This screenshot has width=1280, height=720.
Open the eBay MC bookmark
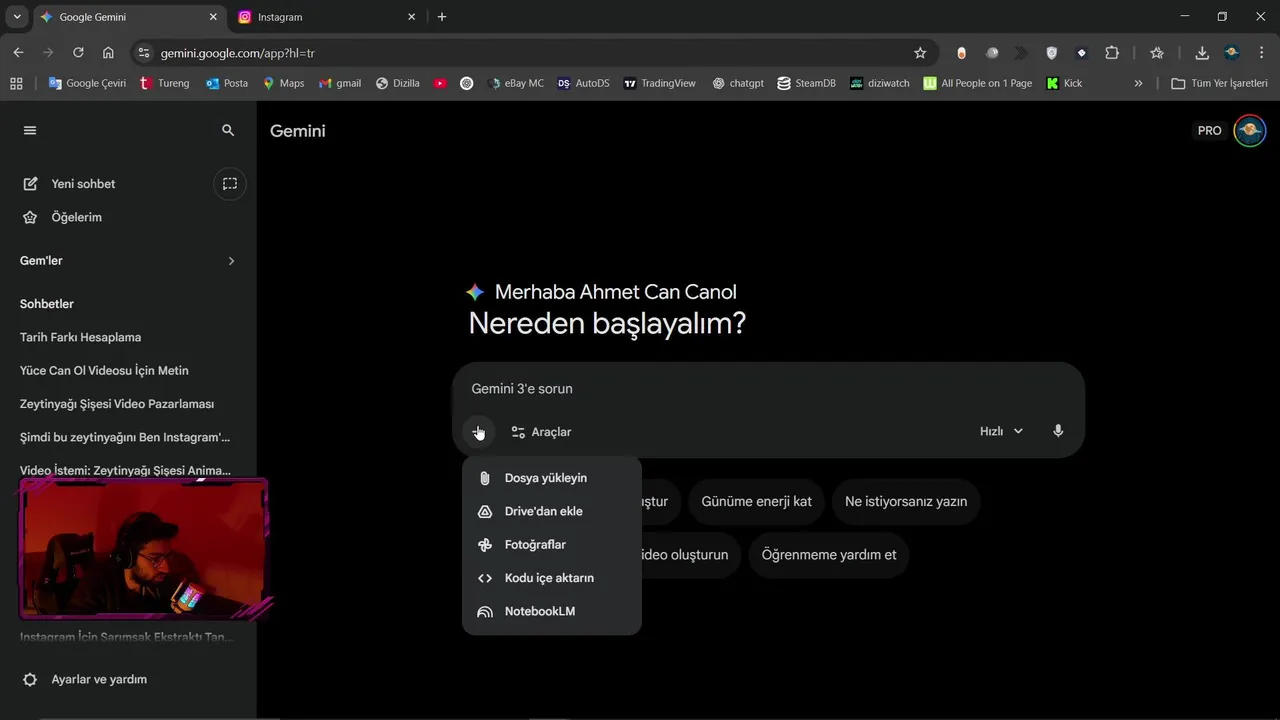516,83
